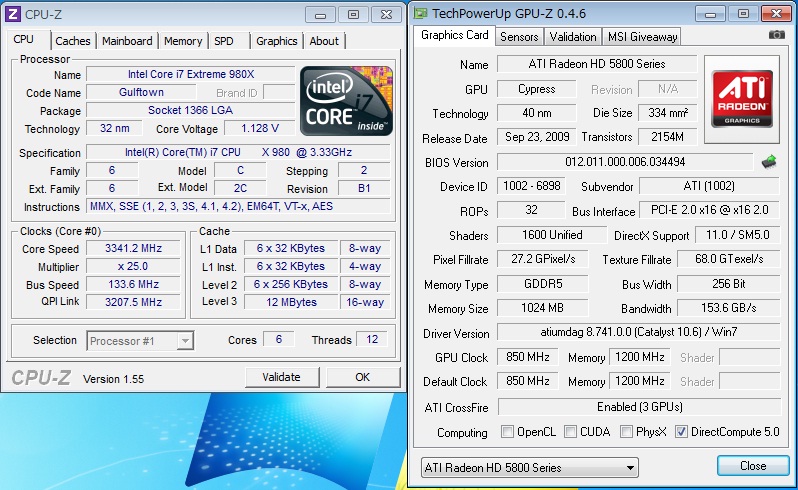Maximize the GPU-Z window
This screenshot has height=490, width=798.
coord(743,14)
